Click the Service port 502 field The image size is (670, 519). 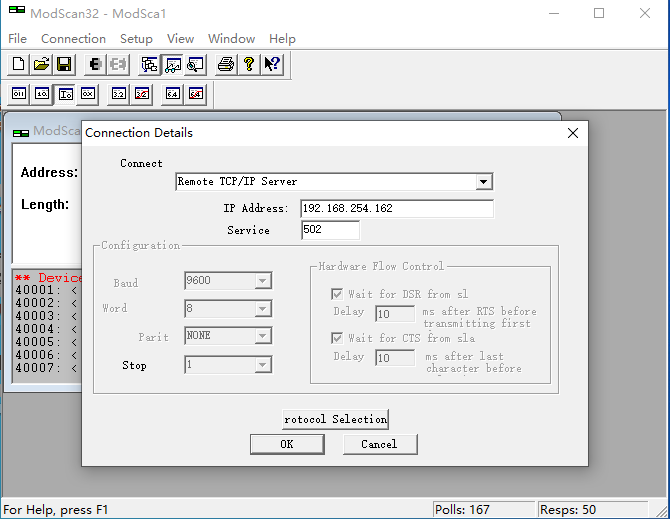(330, 230)
